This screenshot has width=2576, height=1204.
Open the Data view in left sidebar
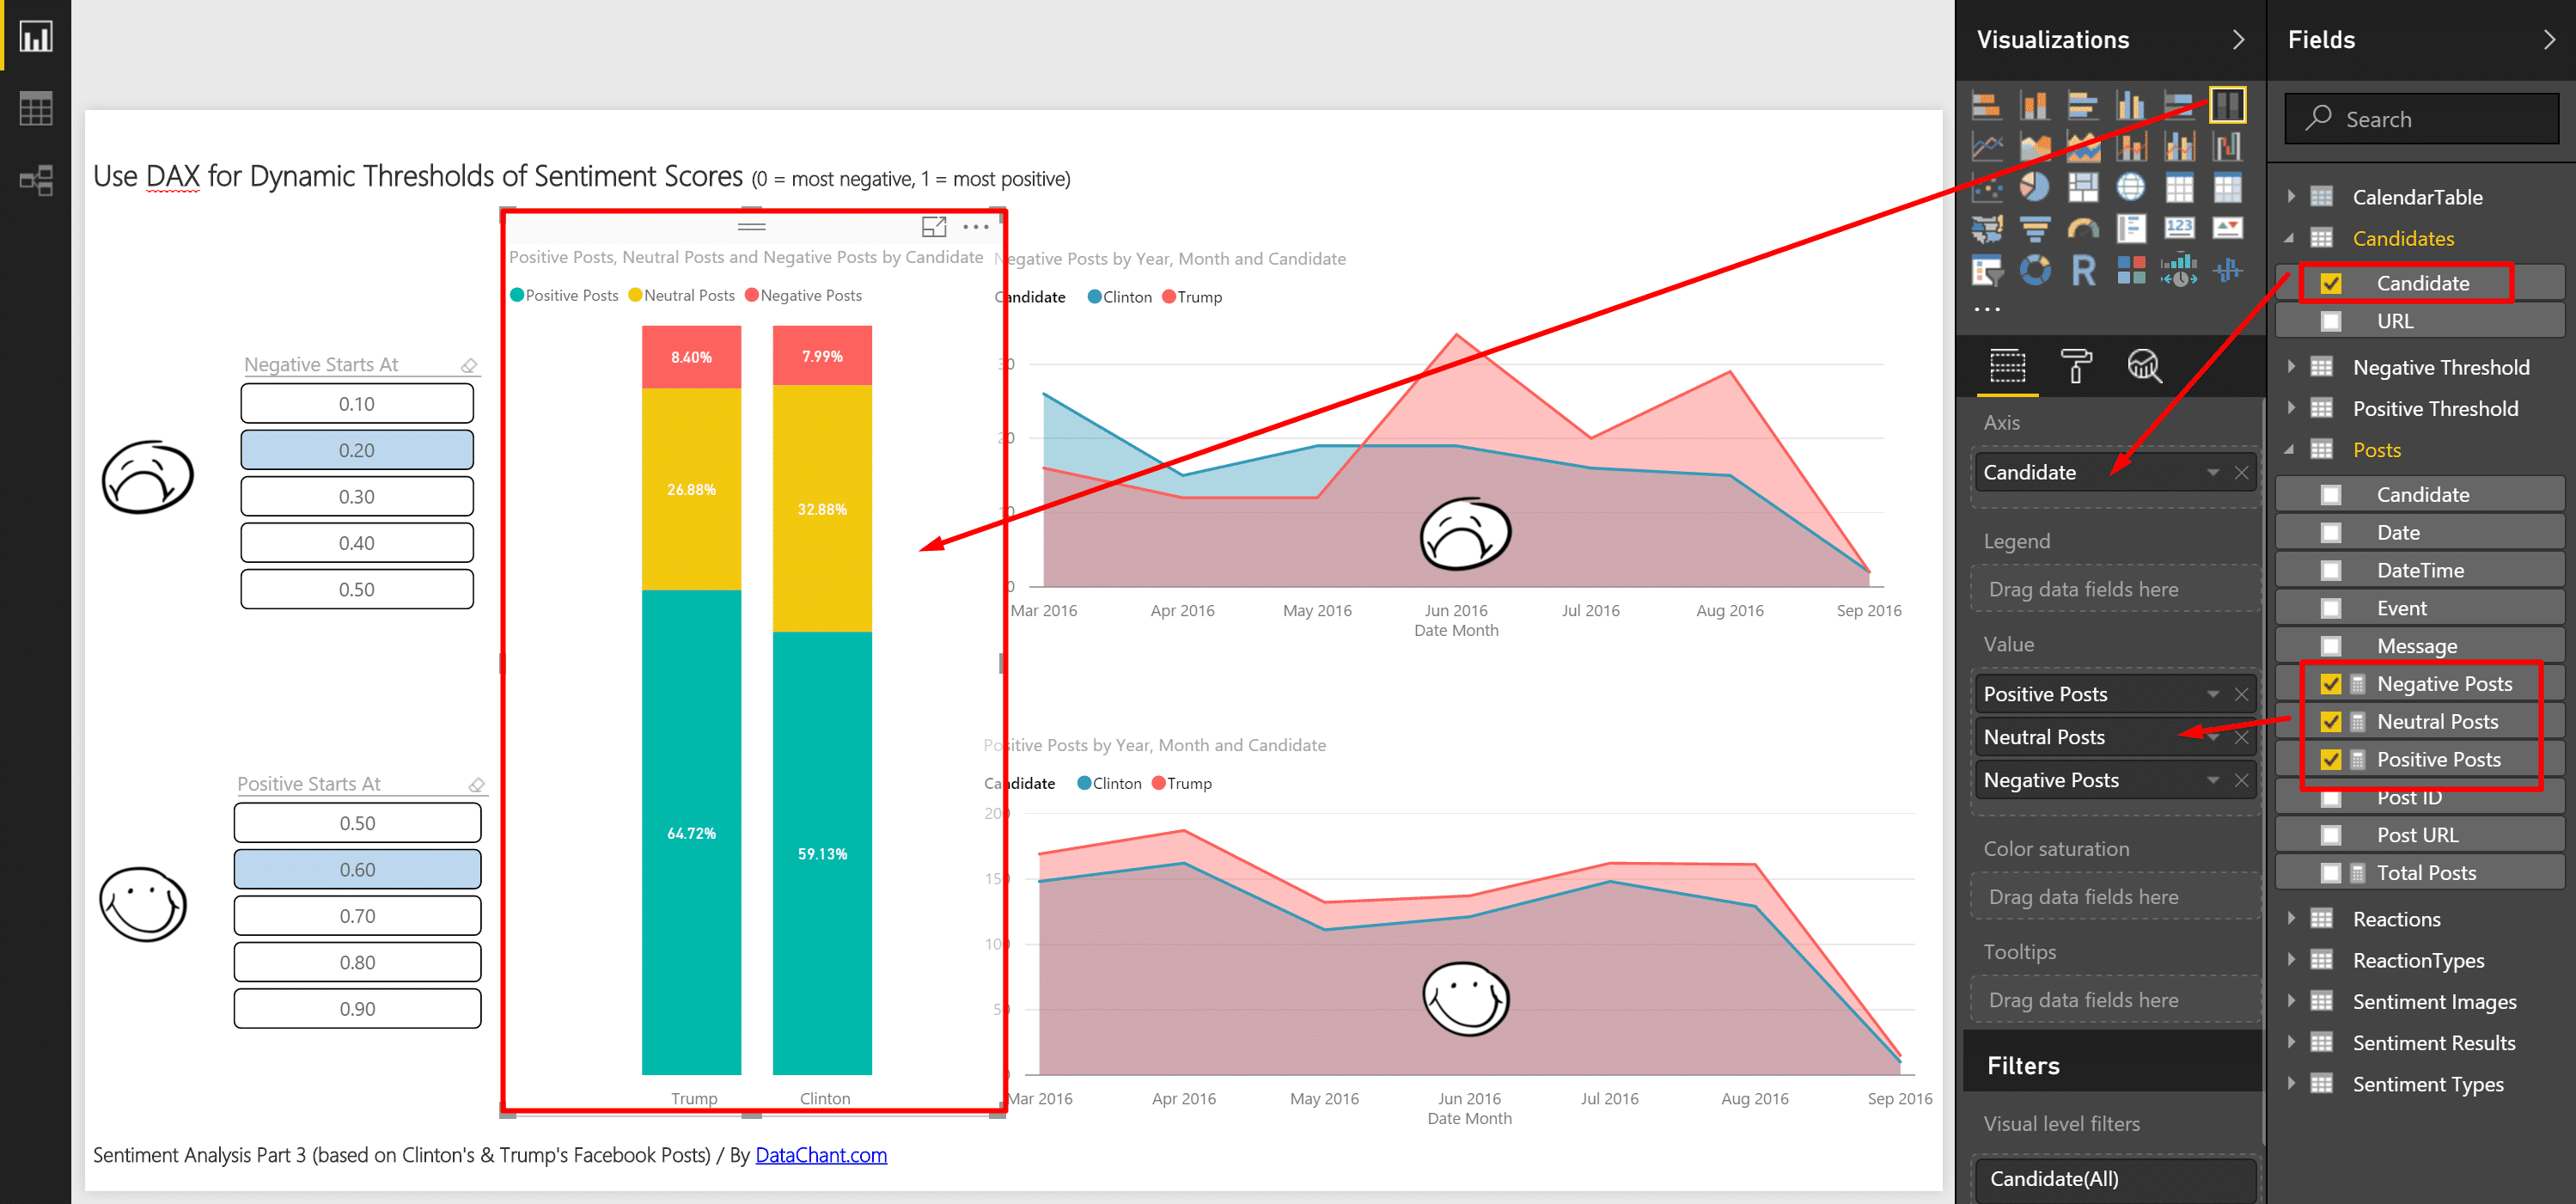pos(36,109)
